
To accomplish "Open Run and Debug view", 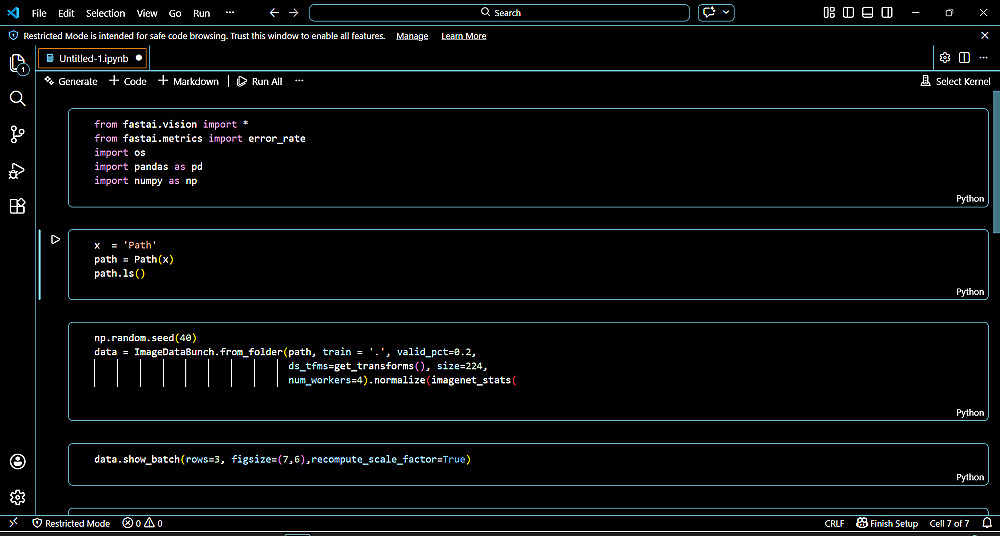I will click(x=17, y=170).
